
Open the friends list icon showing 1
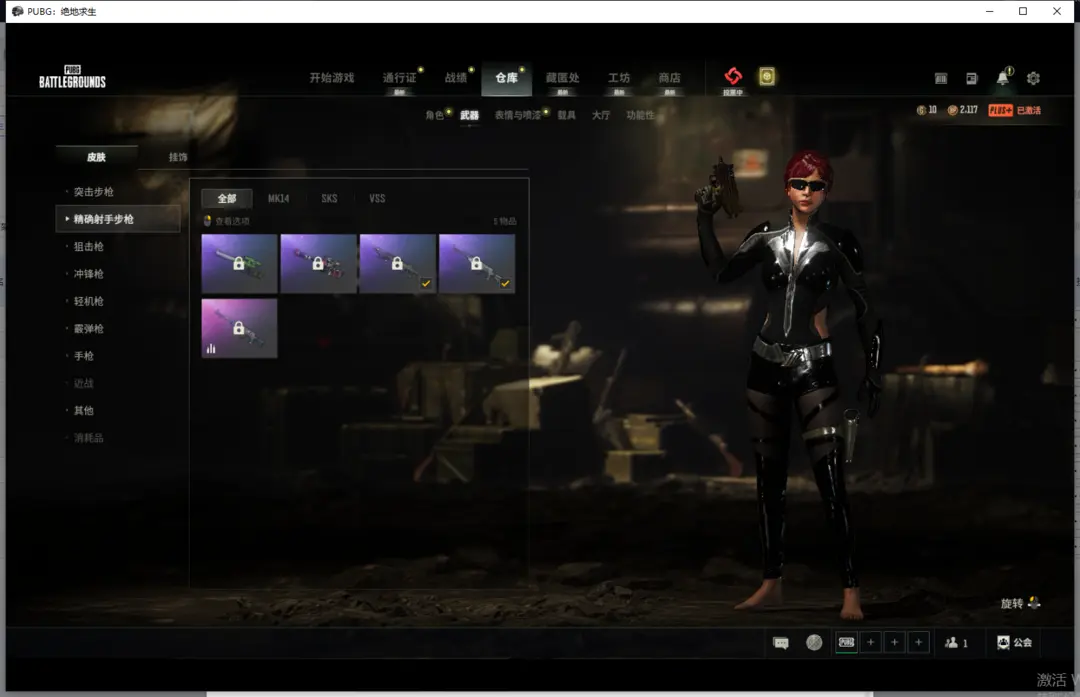956,643
